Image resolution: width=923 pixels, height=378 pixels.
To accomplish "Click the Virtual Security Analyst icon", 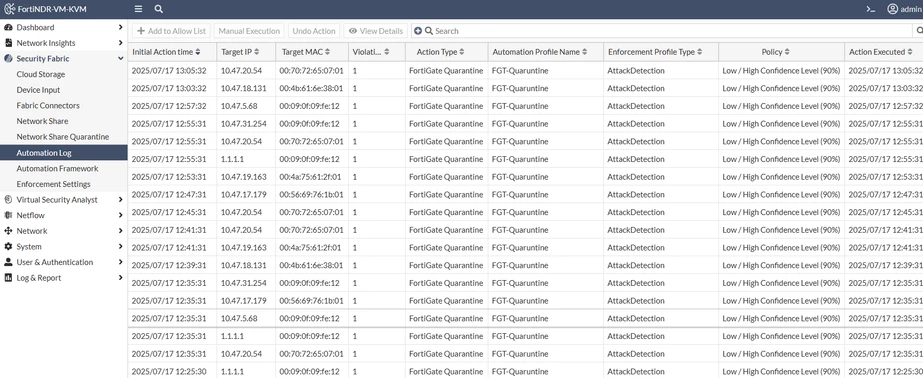I will coord(8,200).
